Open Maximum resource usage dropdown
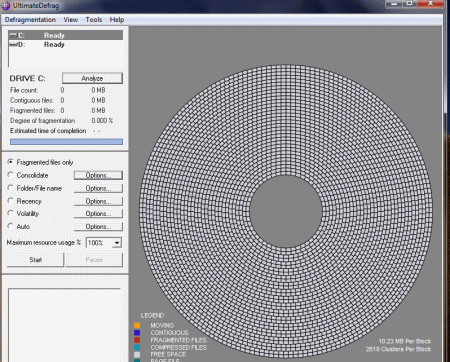The width and height of the screenshot is (450, 362). coord(117,243)
